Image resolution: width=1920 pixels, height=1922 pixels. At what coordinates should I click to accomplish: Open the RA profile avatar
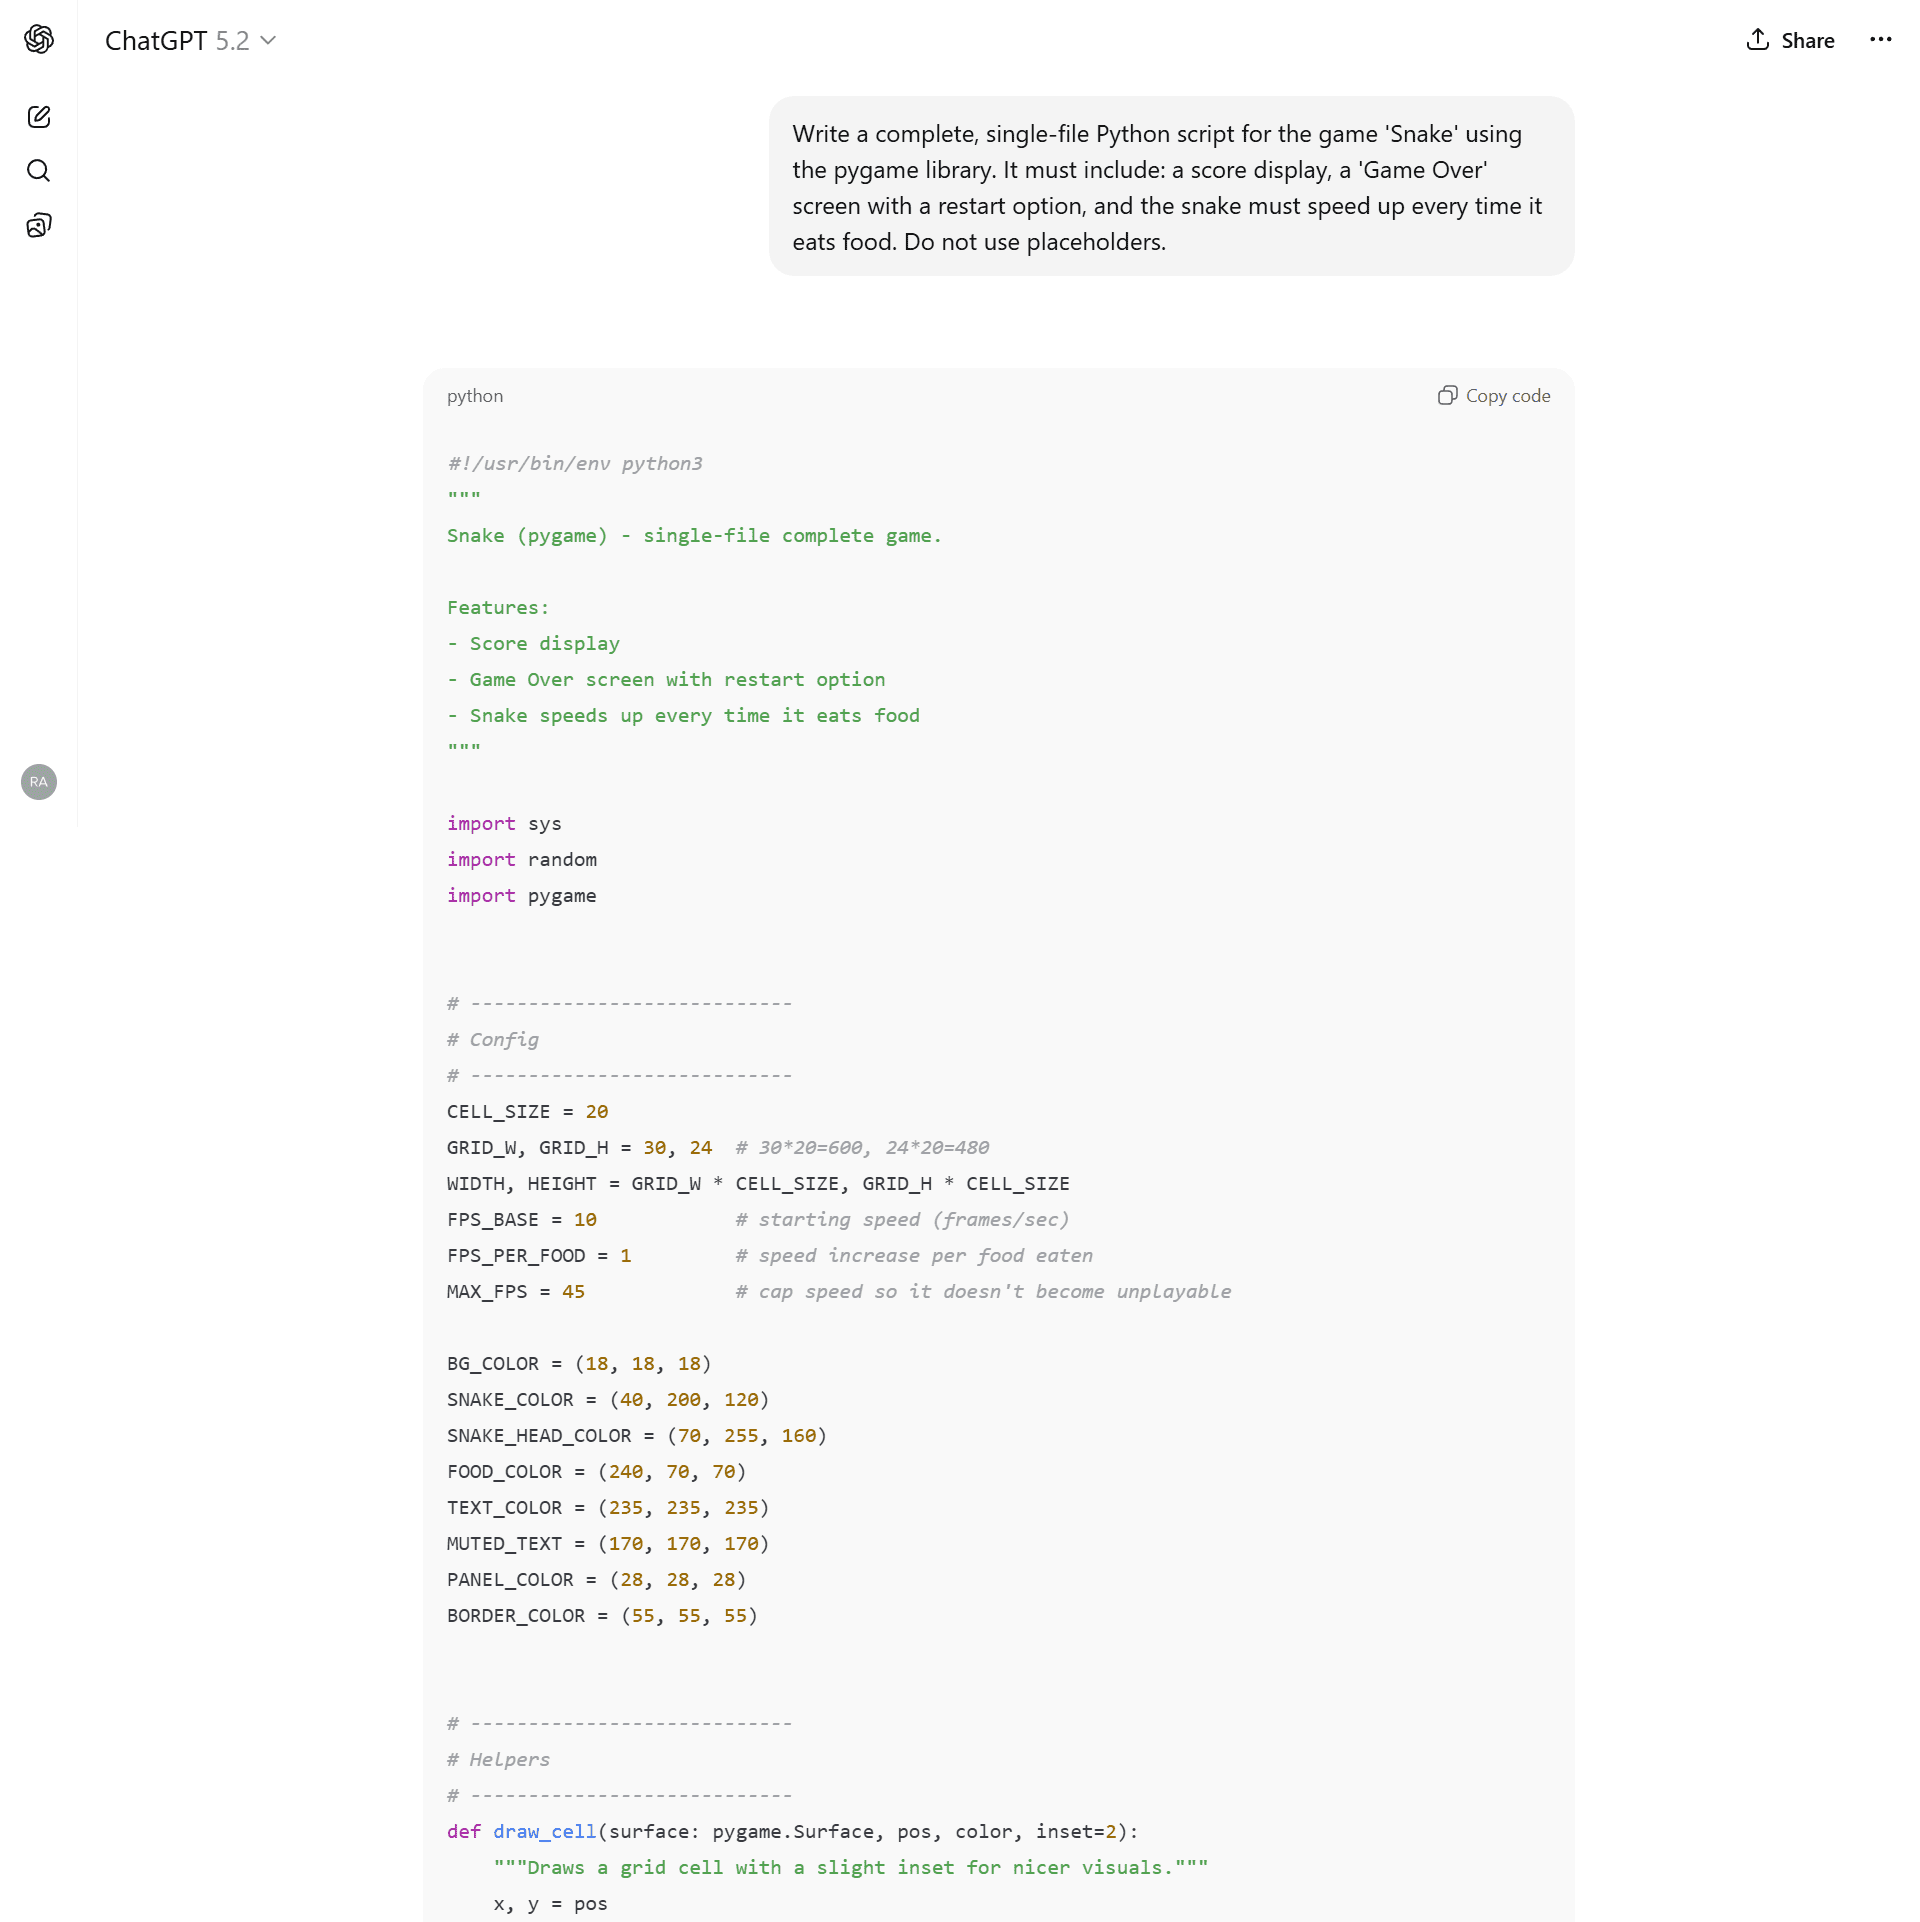(x=39, y=782)
